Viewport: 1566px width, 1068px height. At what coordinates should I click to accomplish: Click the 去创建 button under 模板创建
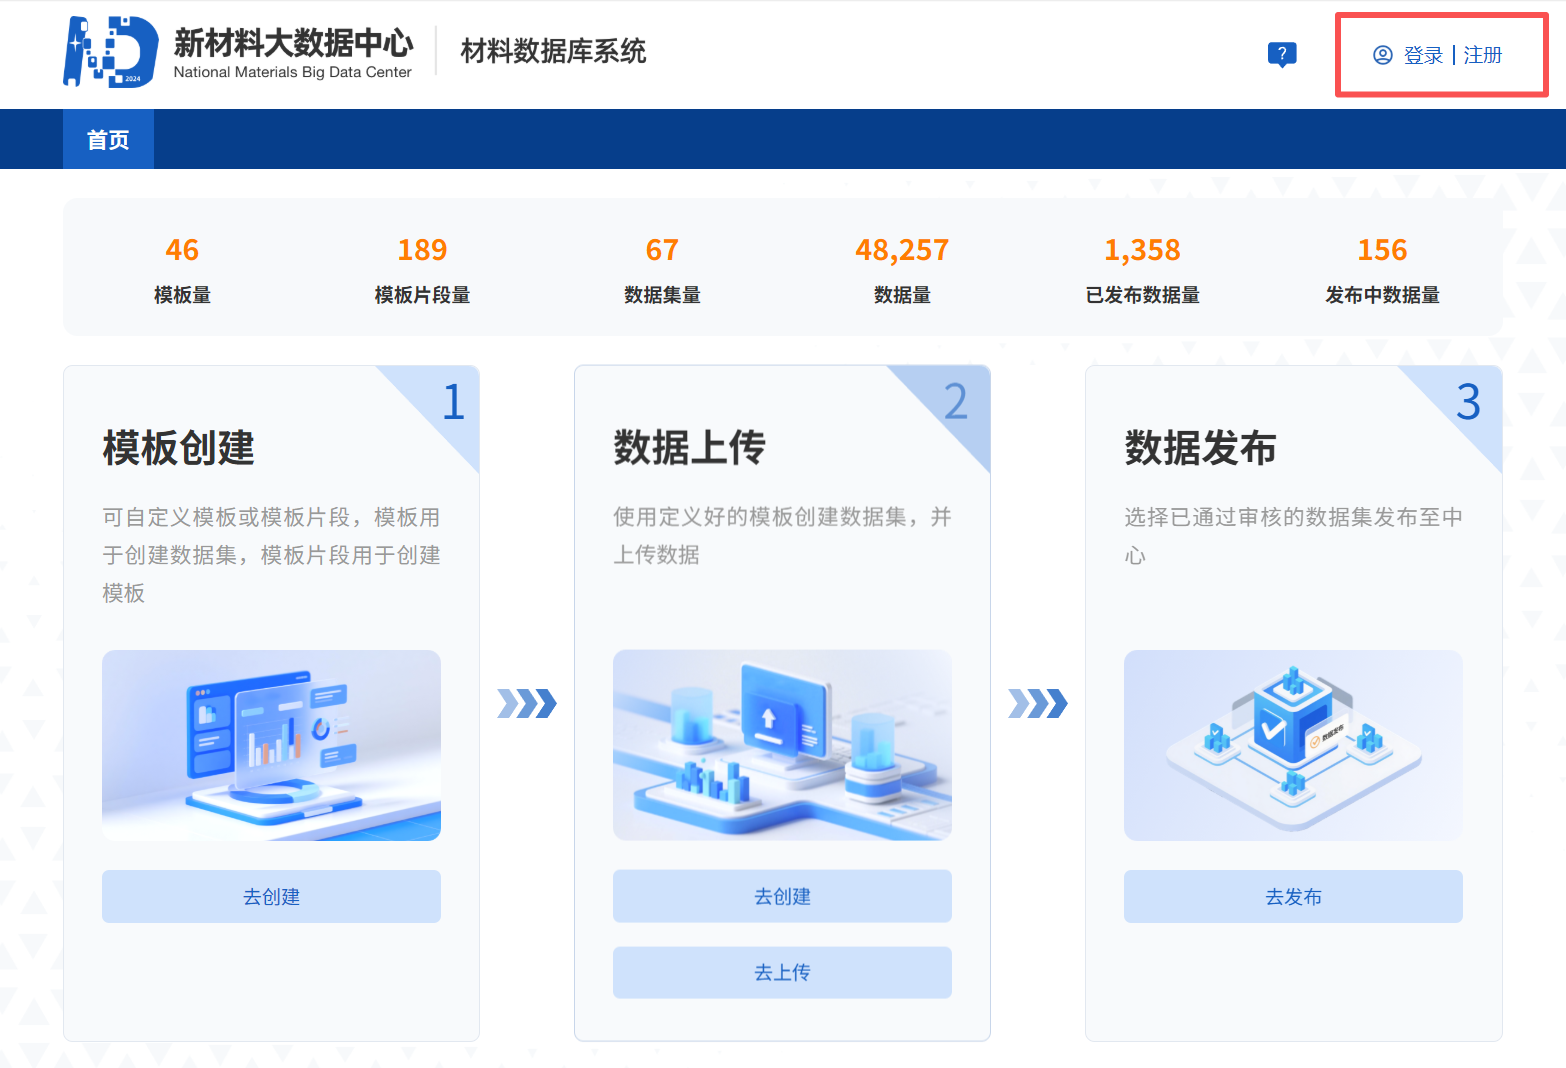[270, 896]
